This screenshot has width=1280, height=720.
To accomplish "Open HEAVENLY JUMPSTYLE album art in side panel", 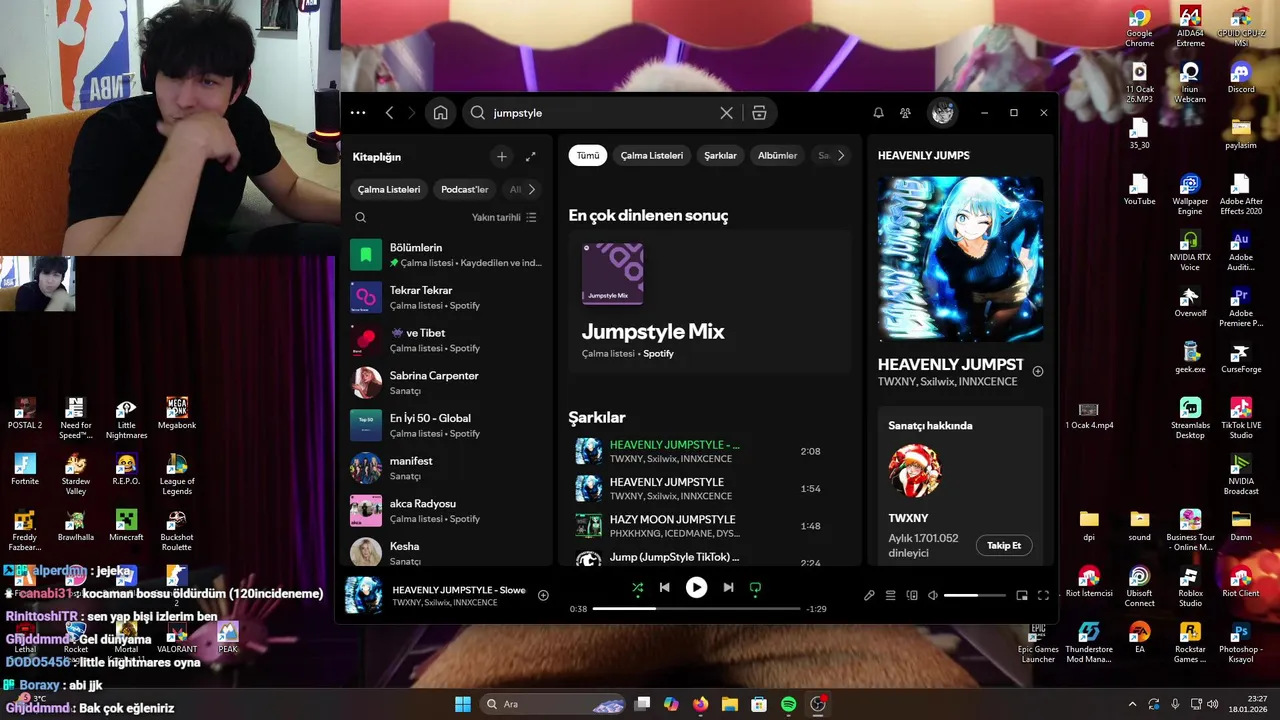I will 960,259.
